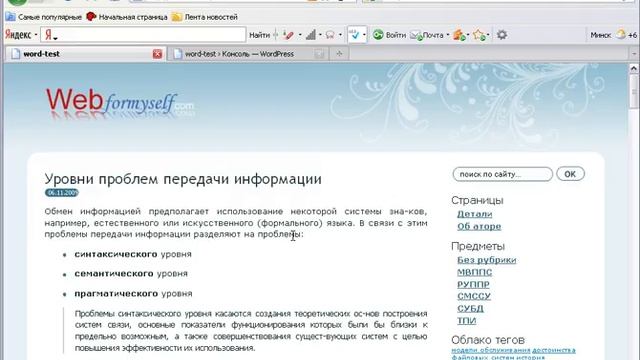This screenshot has width=640, height=360.
Task: Open dropdown beside the orange figures icon
Action: pos(468,35)
